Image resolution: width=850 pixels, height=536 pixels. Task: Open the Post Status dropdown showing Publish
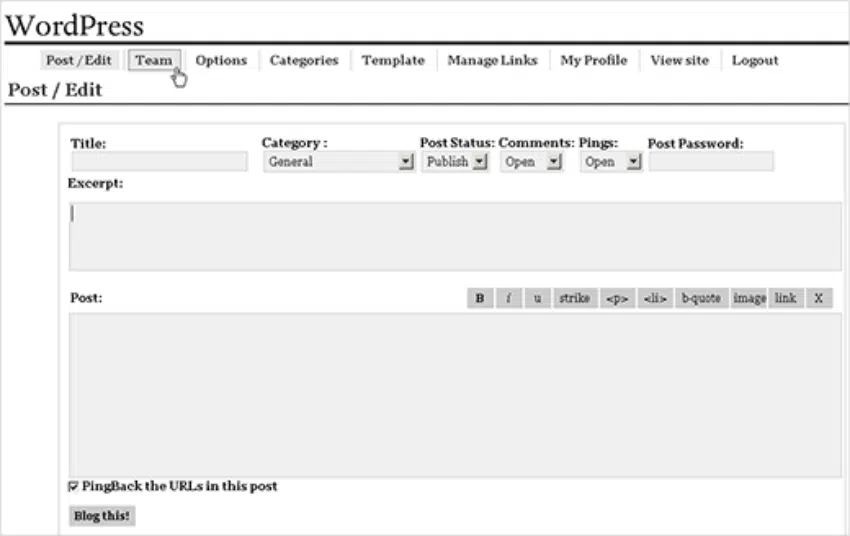pos(456,162)
